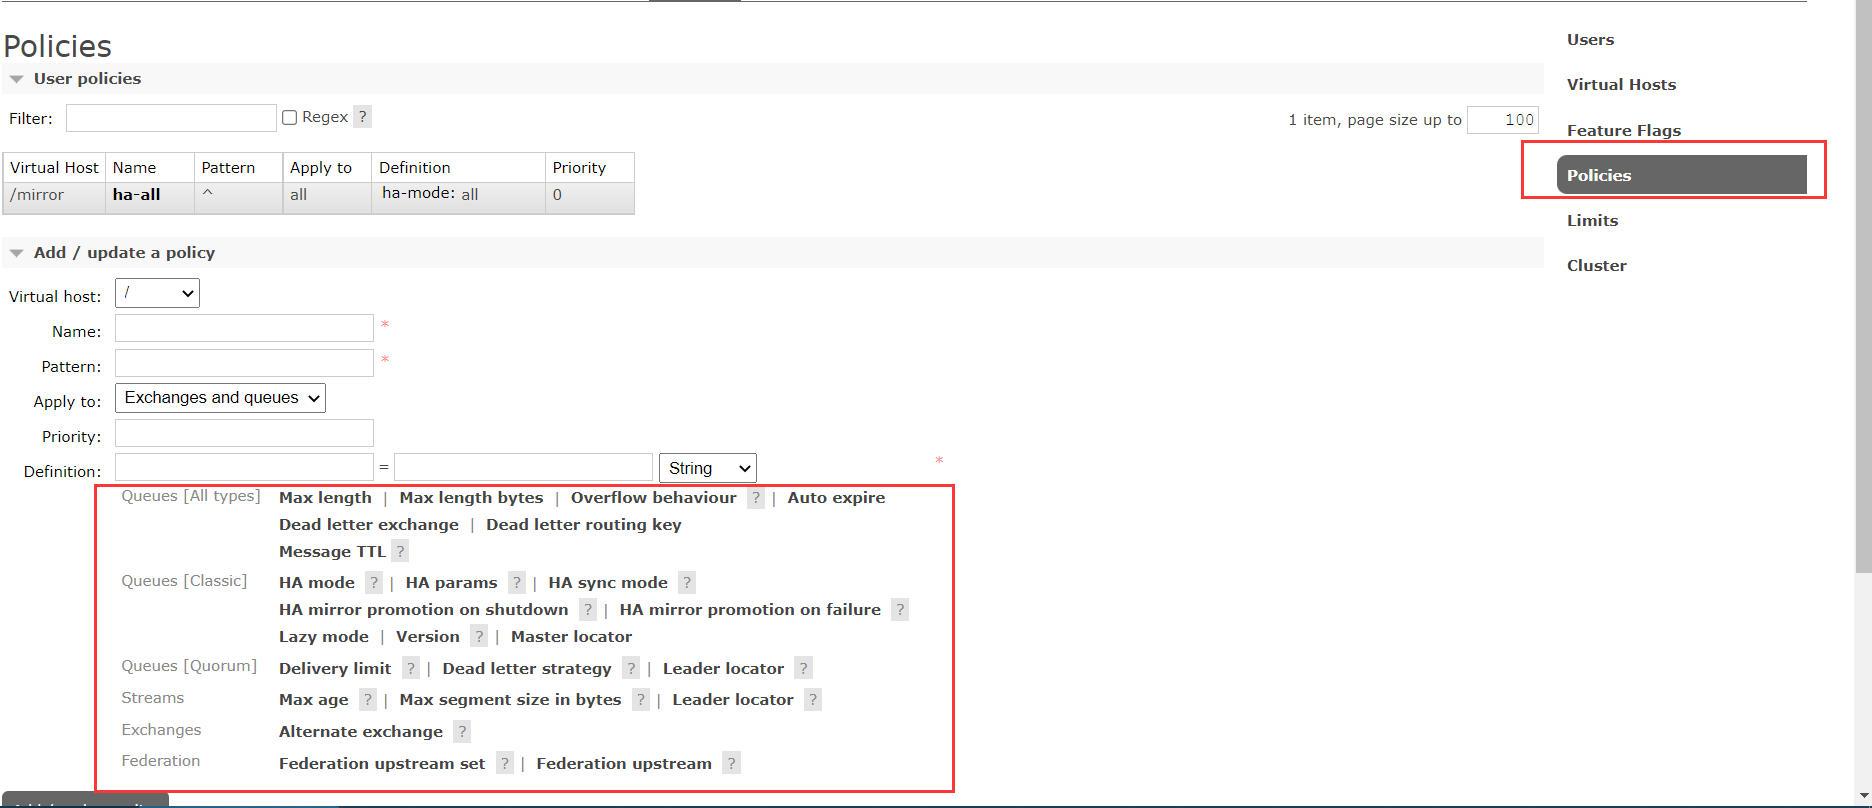Enable the Regex filter checkbox
The width and height of the screenshot is (1872, 808).
tap(290, 118)
